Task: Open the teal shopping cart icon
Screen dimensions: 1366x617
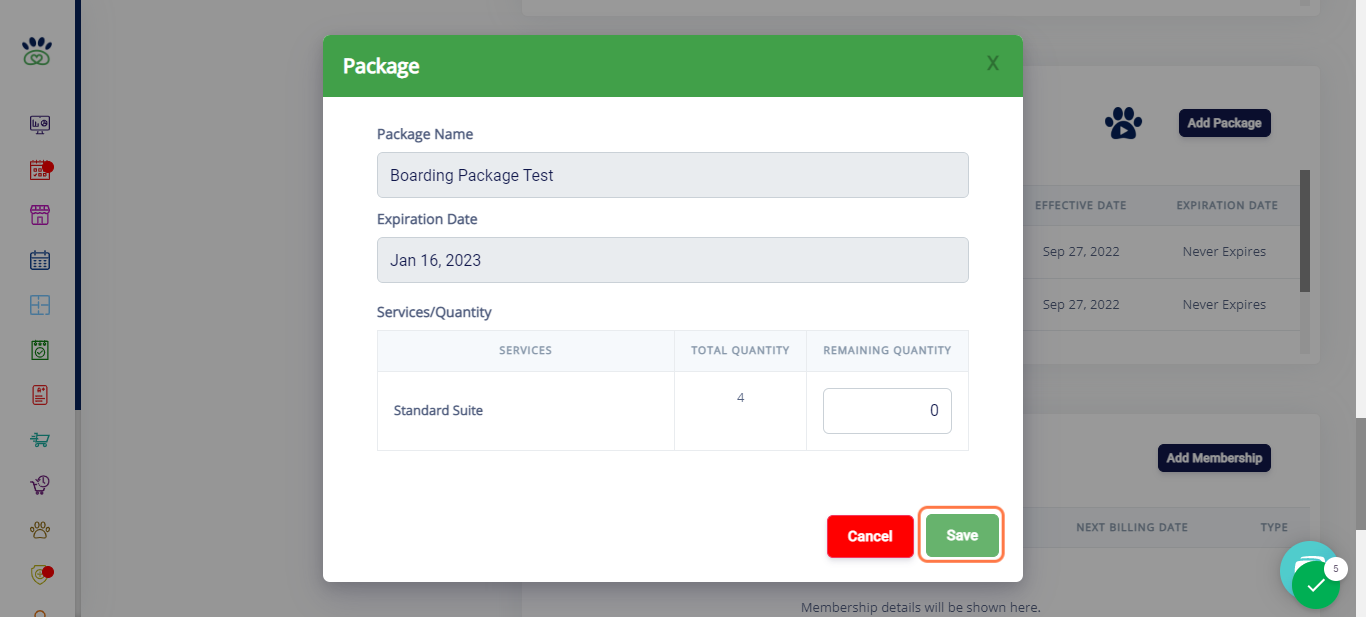Action: point(40,440)
